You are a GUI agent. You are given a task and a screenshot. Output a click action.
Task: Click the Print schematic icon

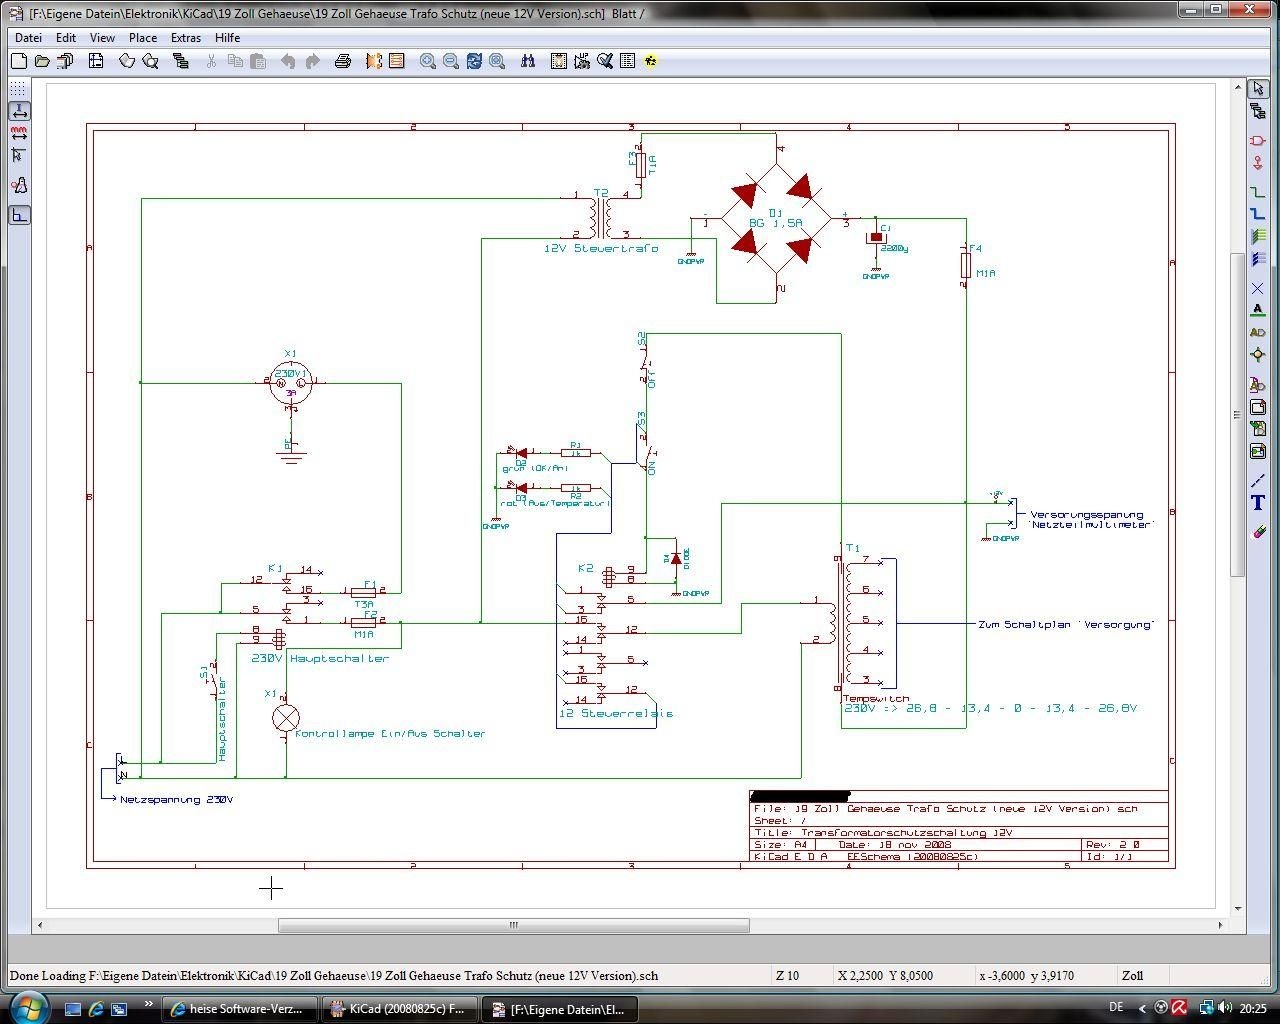(x=342, y=61)
